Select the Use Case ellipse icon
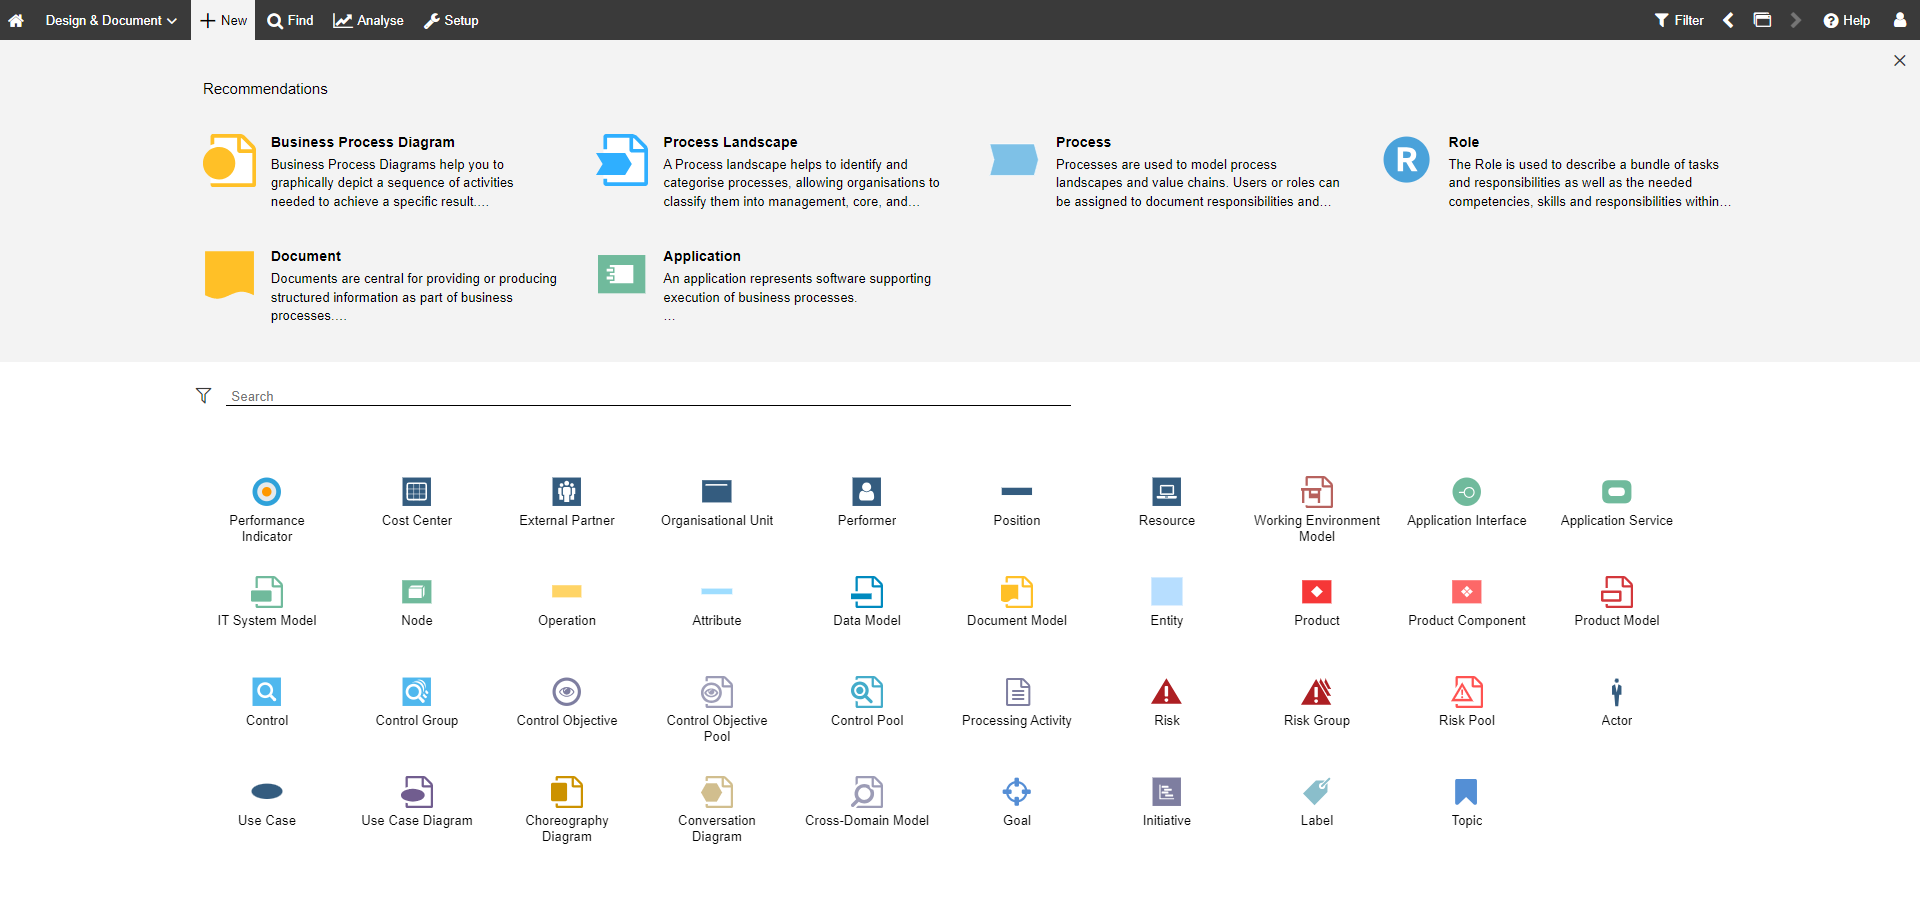The image size is (1920, 919). coord(267,791)
